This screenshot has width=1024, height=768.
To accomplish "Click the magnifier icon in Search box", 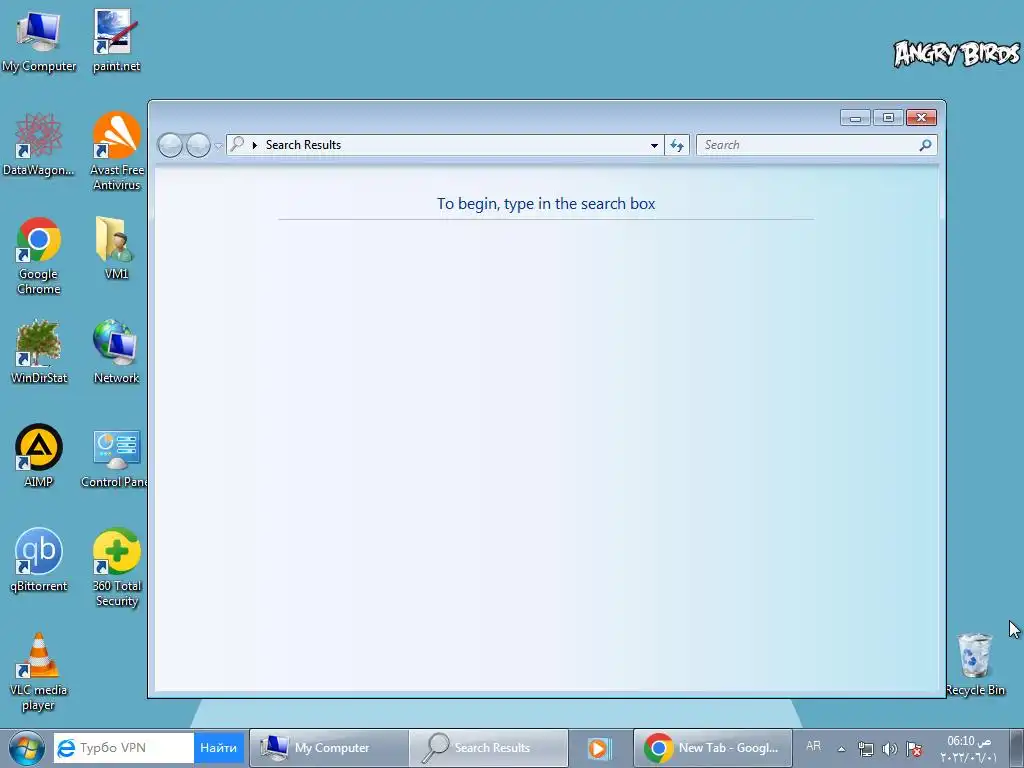I will tap(925, 145).
